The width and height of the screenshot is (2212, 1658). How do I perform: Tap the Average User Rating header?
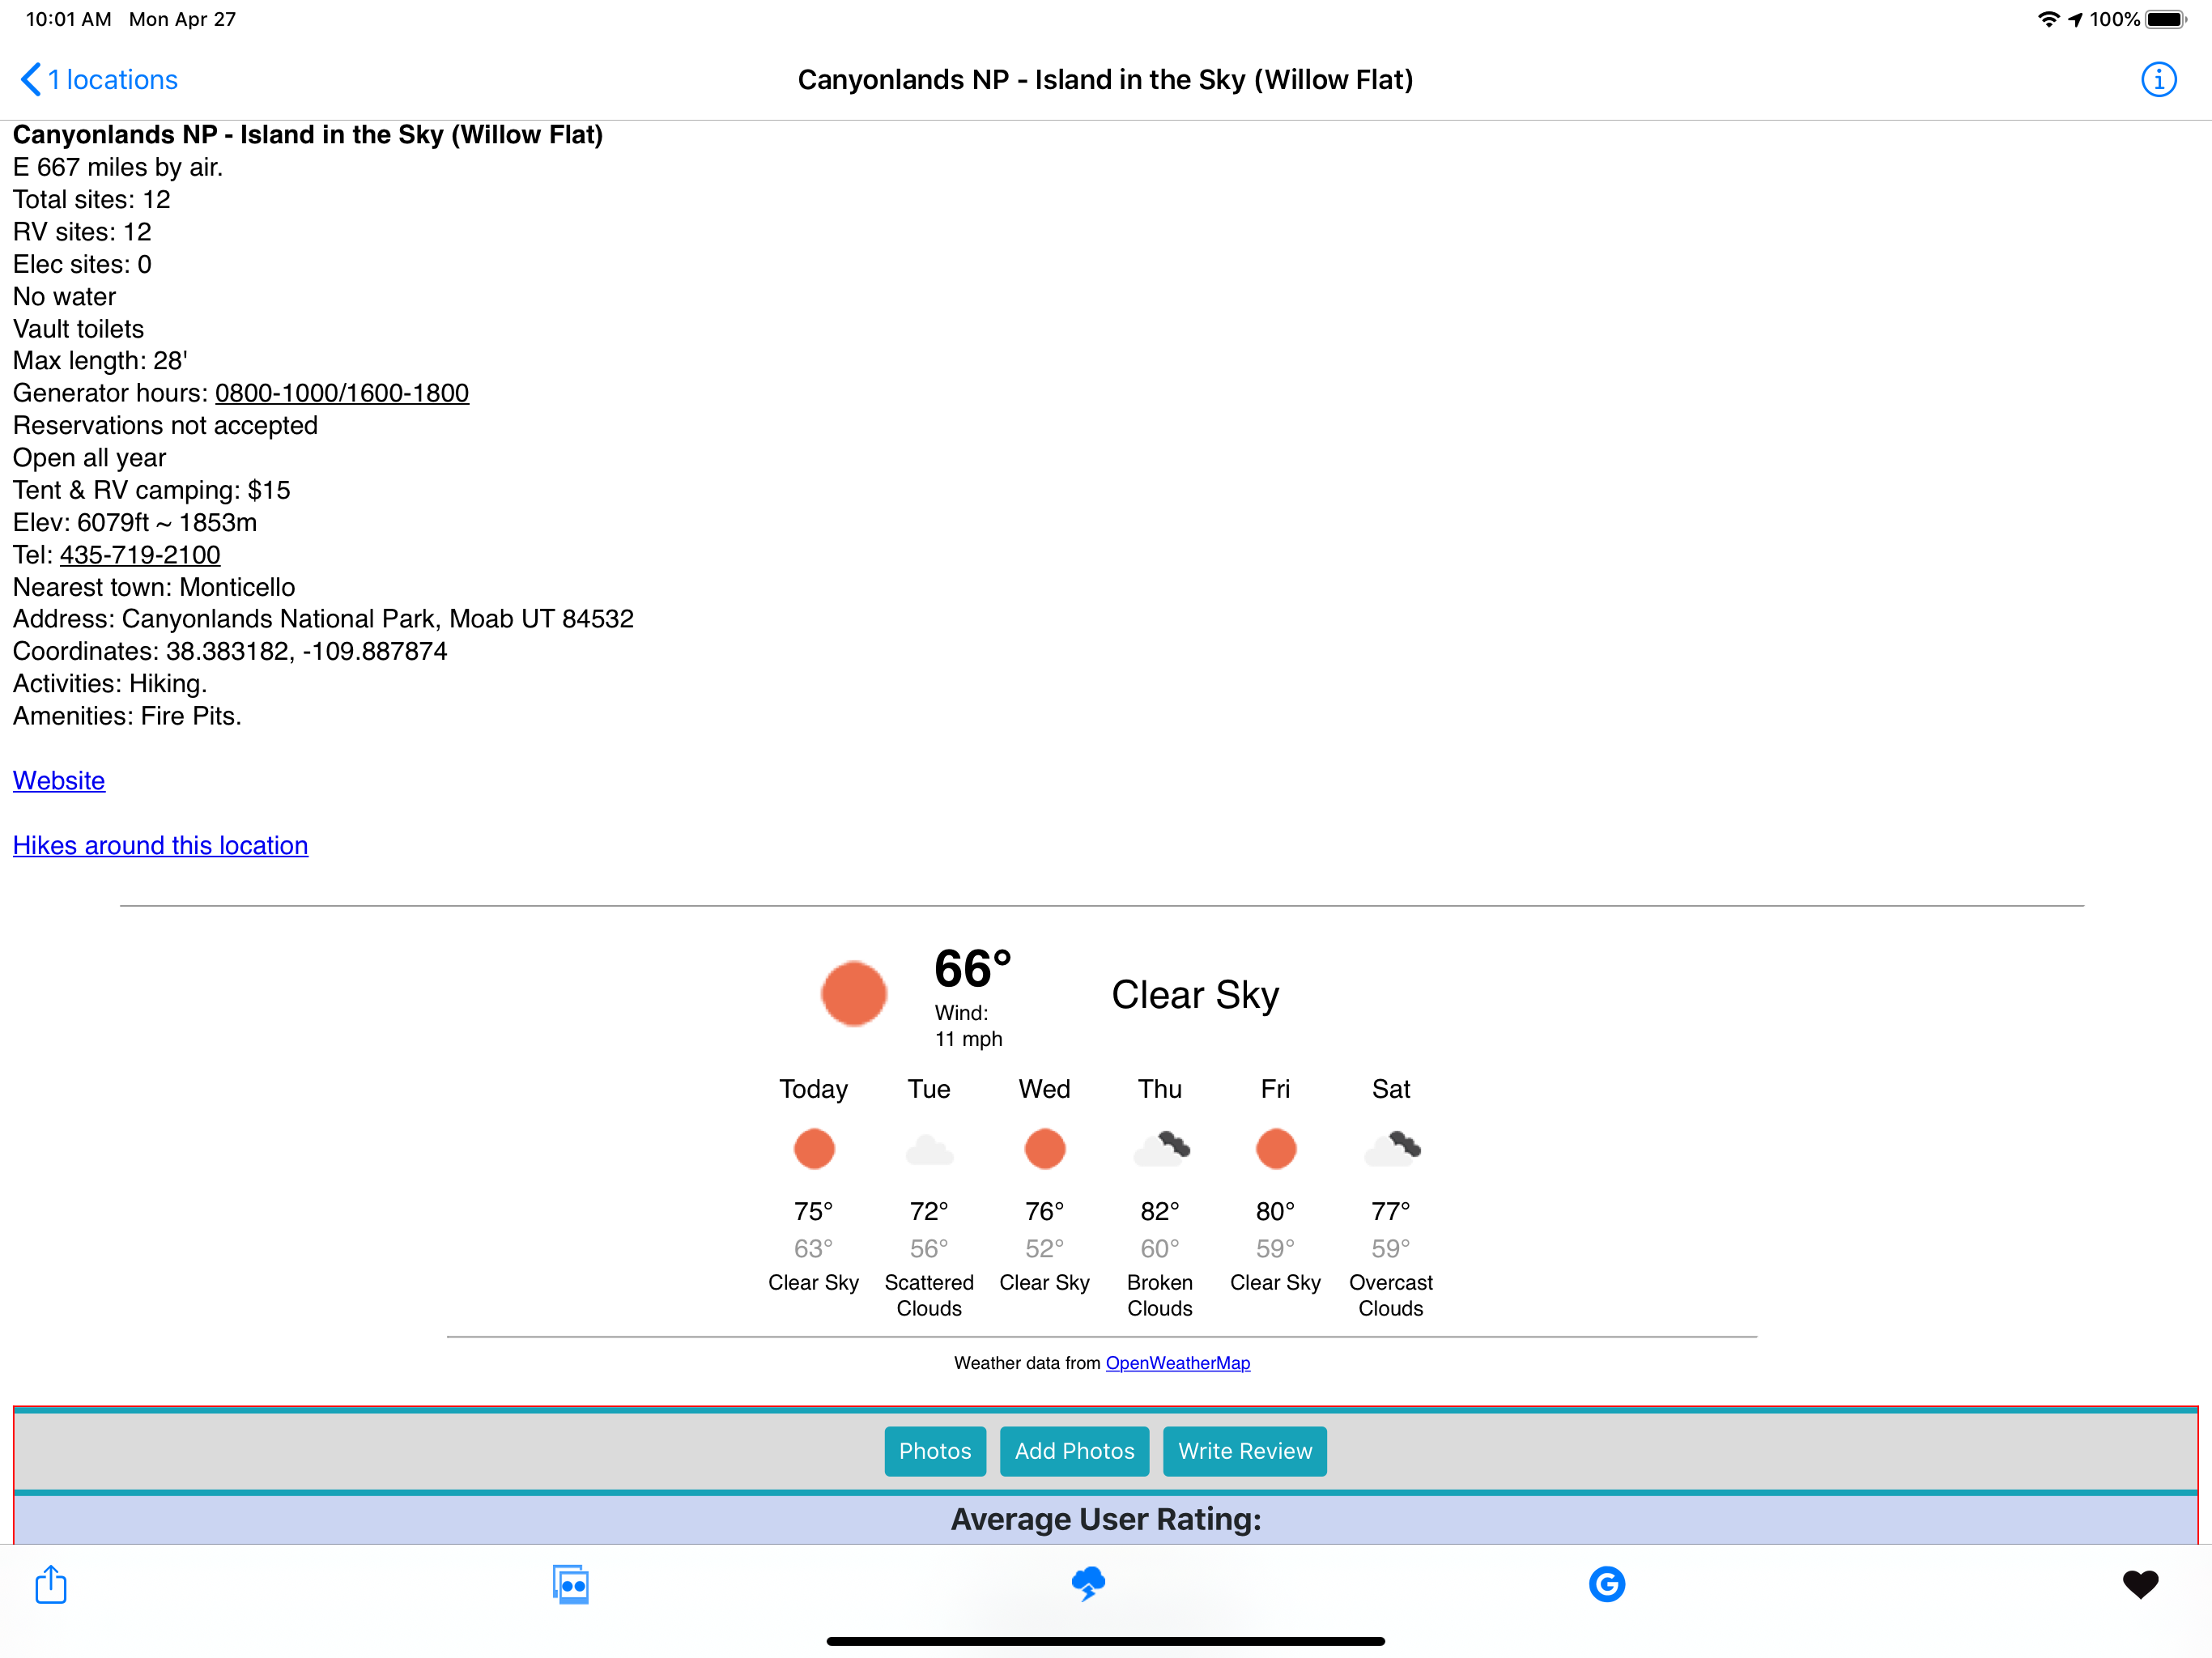1105,1519
